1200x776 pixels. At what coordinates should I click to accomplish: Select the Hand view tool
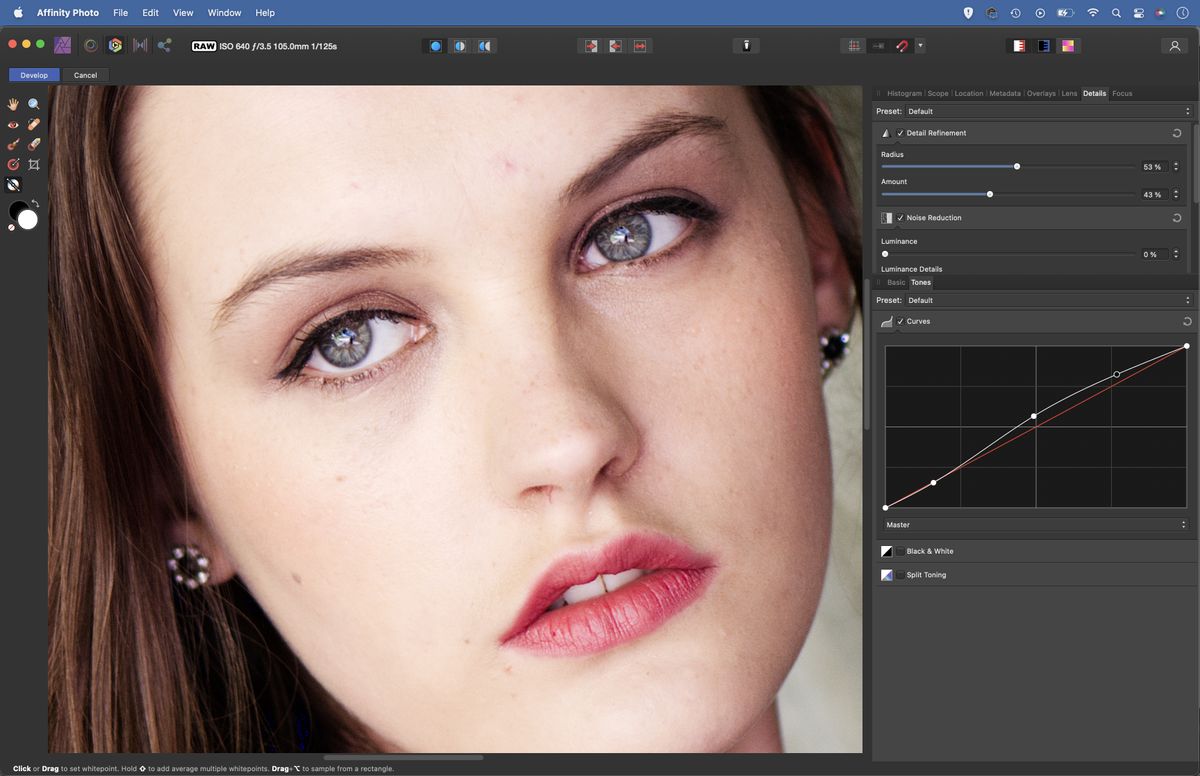pos(13,104)
